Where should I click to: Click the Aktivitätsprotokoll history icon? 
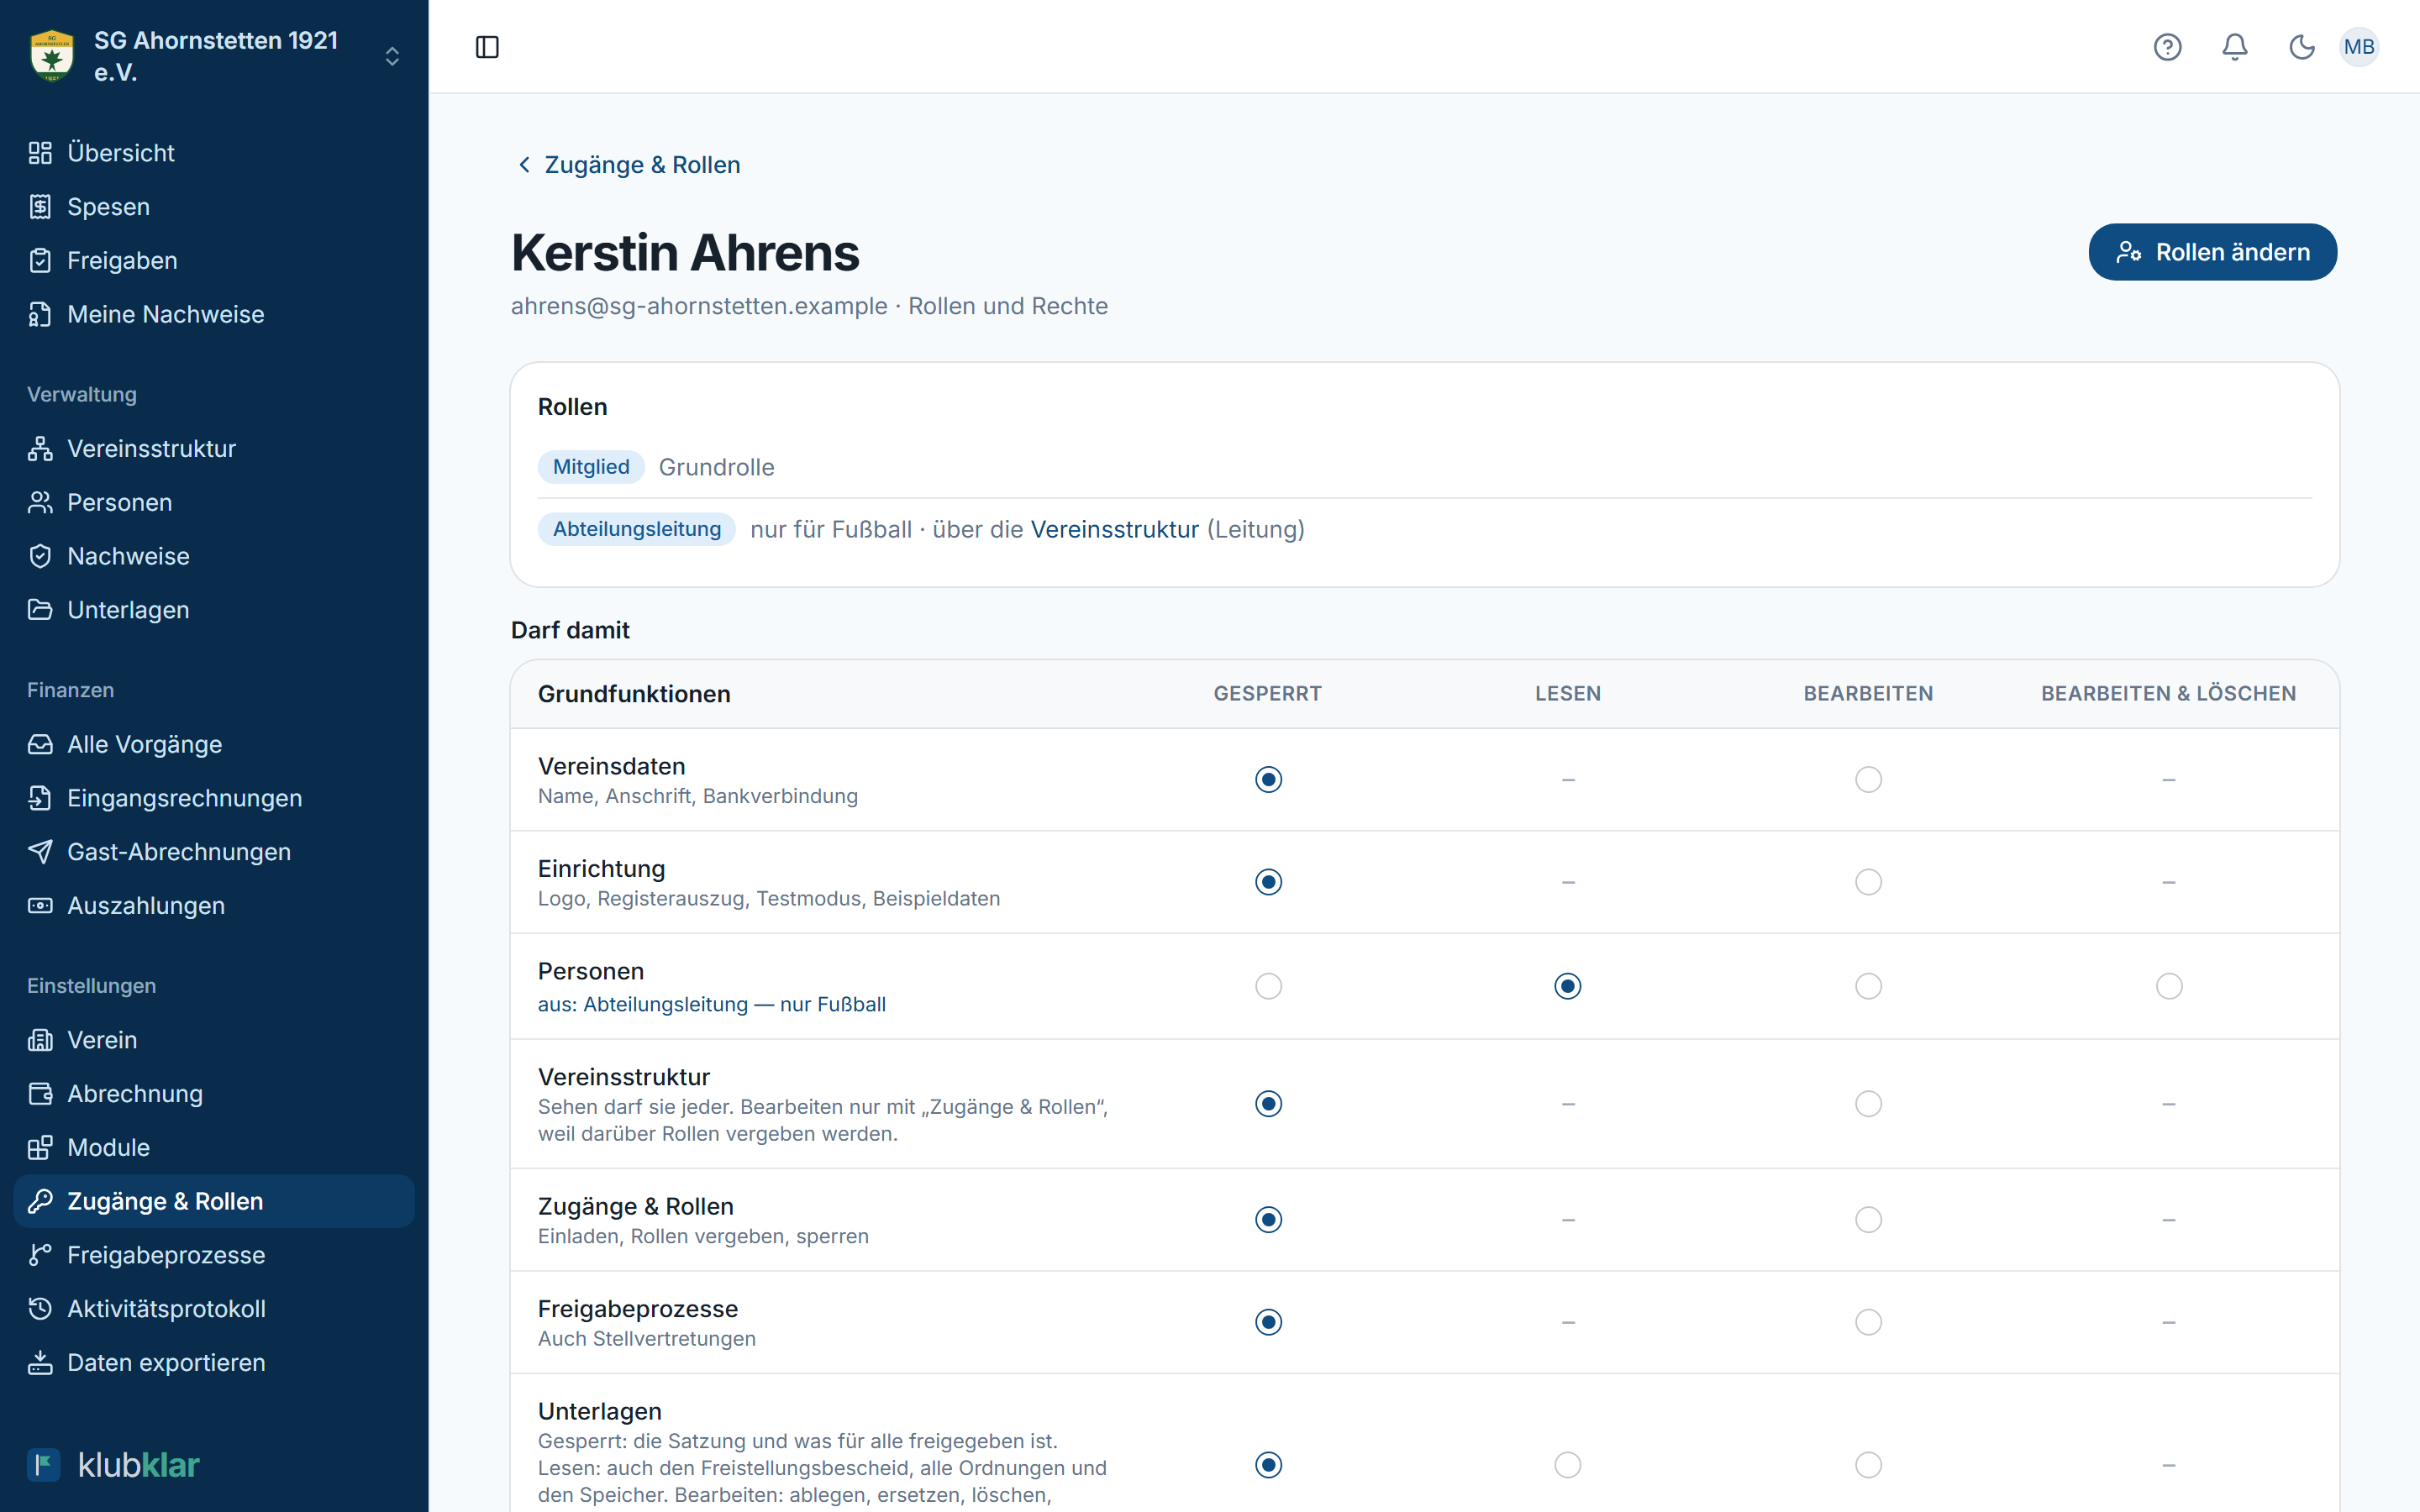pos(40,1309)
